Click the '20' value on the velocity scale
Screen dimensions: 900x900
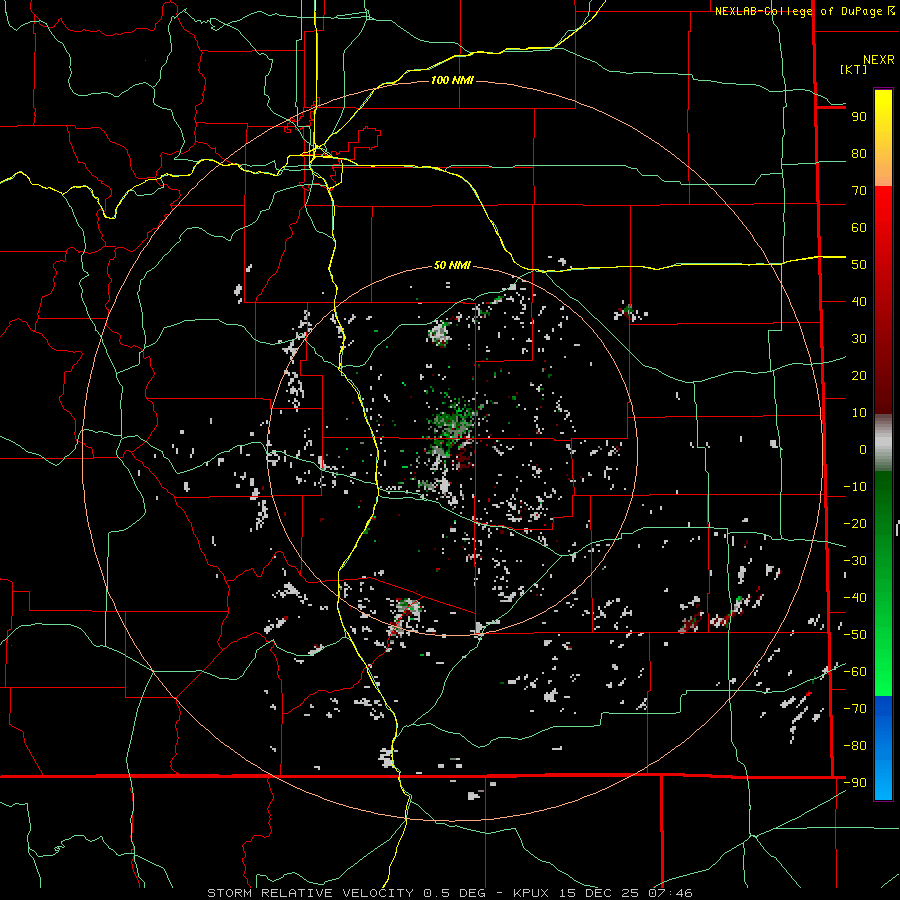click(859, 376)
